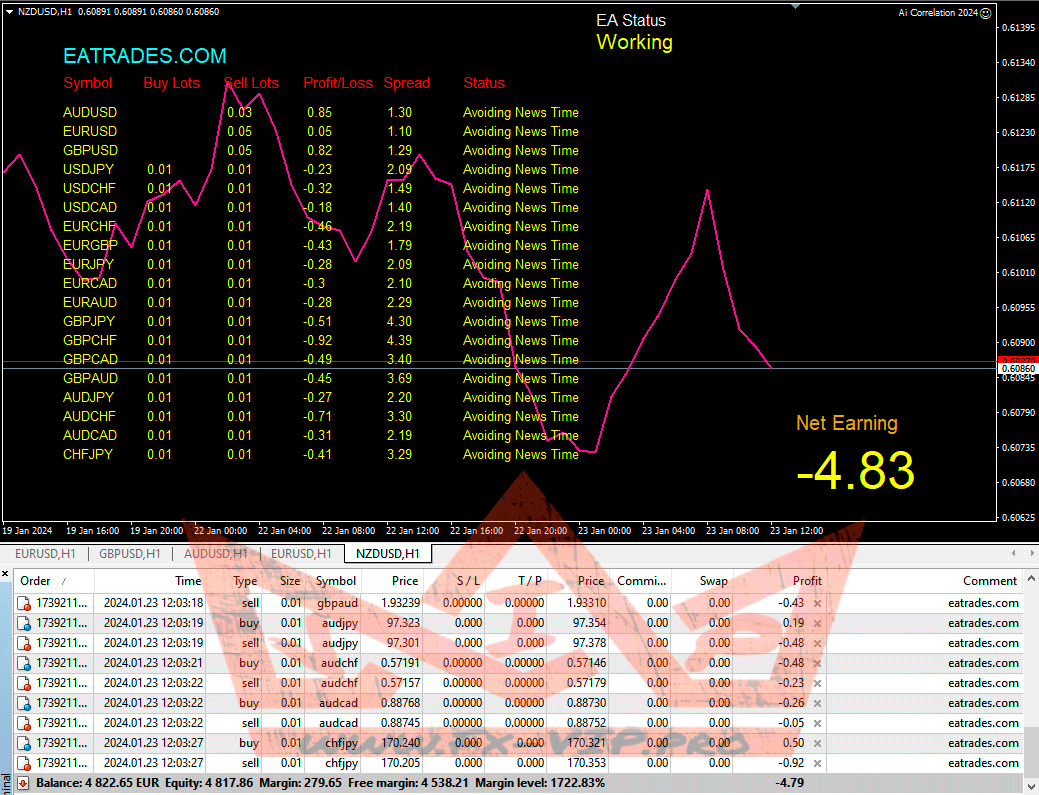Close the chfjpy buy order with its X
The width and height of the screenshot is (1039, 795).
click(817, 743)
